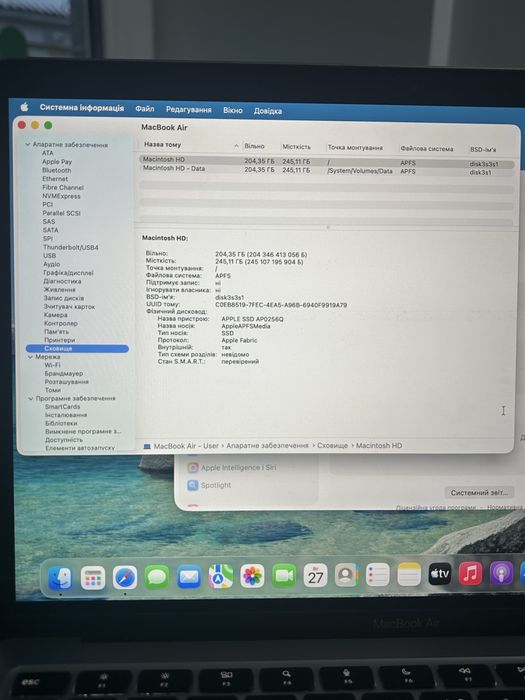Open Messages app in Dock
Image resolution: width=525 pixels, height=700 pixels.
click(157, 577)
